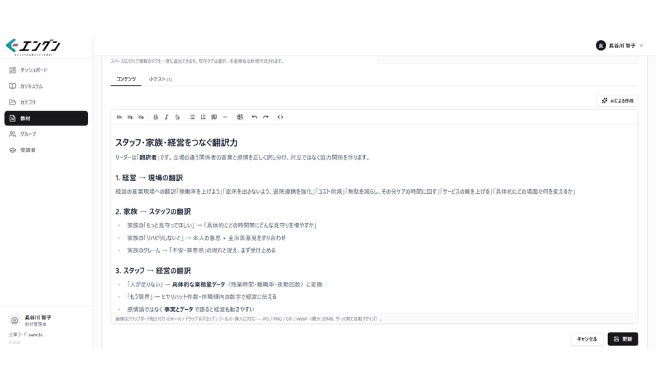Screen dimensions: 656x385
Task: Click the bullet 「もう限界」
Action: click(202, 297)
